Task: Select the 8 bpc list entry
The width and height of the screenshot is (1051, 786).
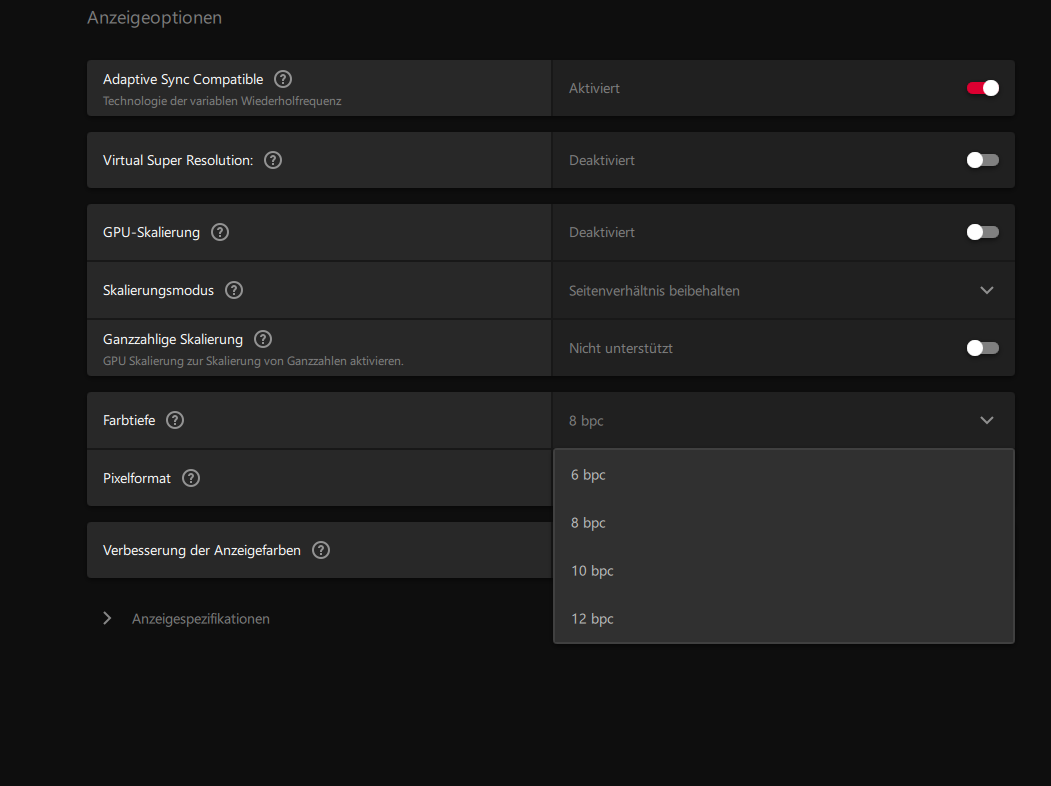Action: pos(589,523)
